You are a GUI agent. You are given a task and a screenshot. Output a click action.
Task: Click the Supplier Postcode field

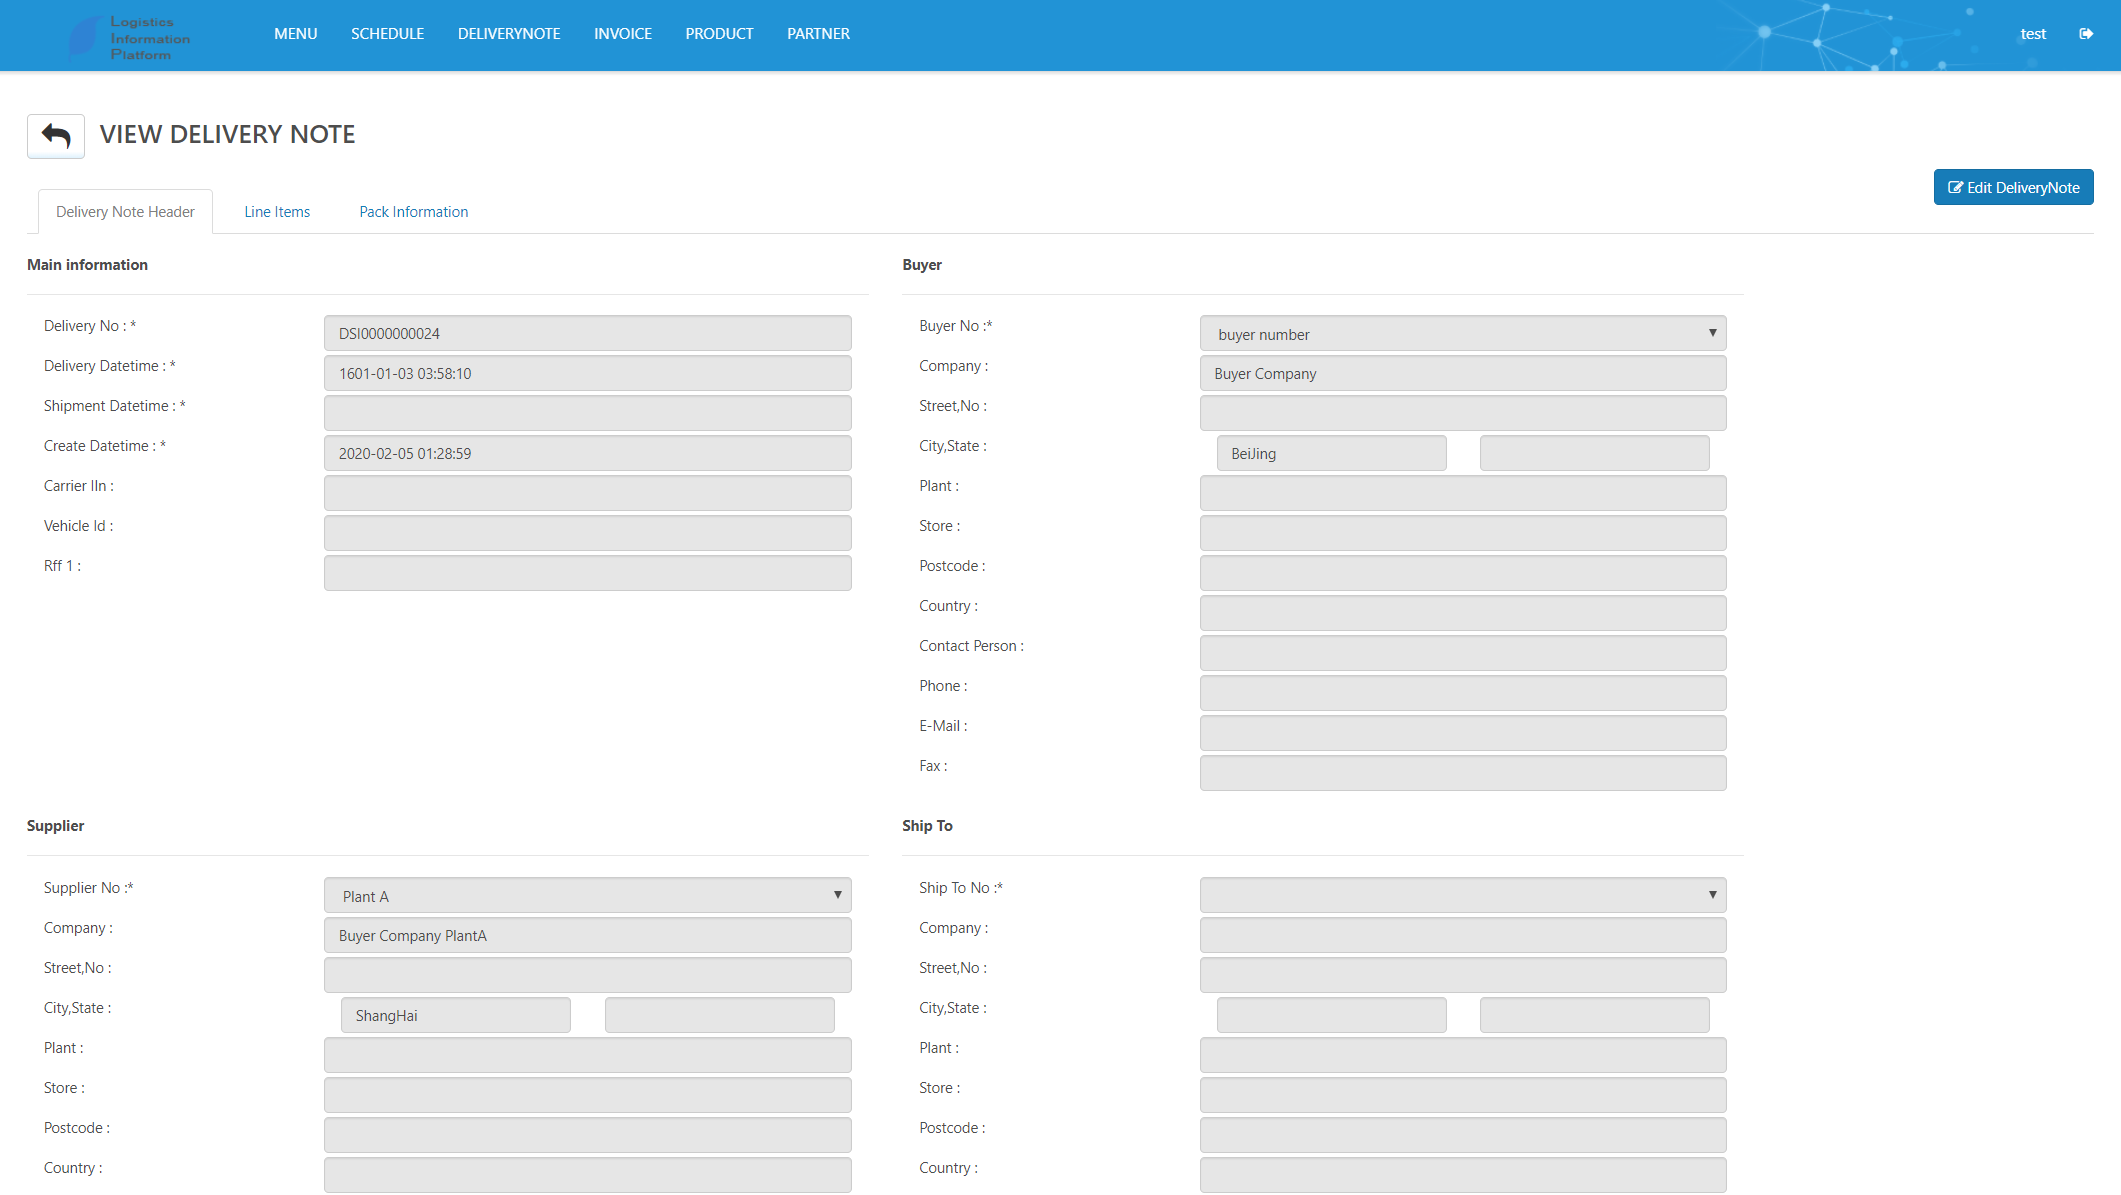pyautogui.click(x=588, y=1136)
